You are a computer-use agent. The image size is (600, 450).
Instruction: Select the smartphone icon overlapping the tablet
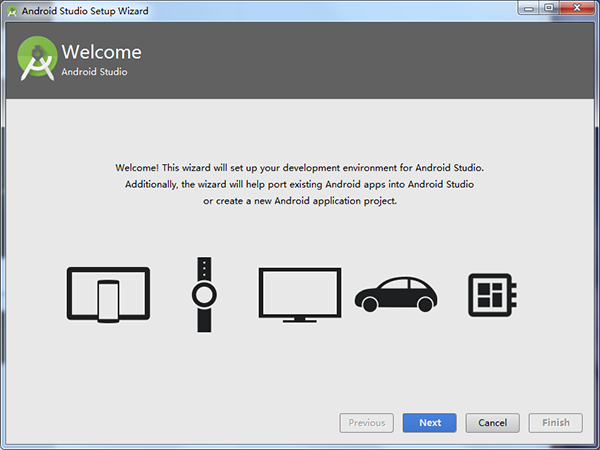[x=108, y=299]
